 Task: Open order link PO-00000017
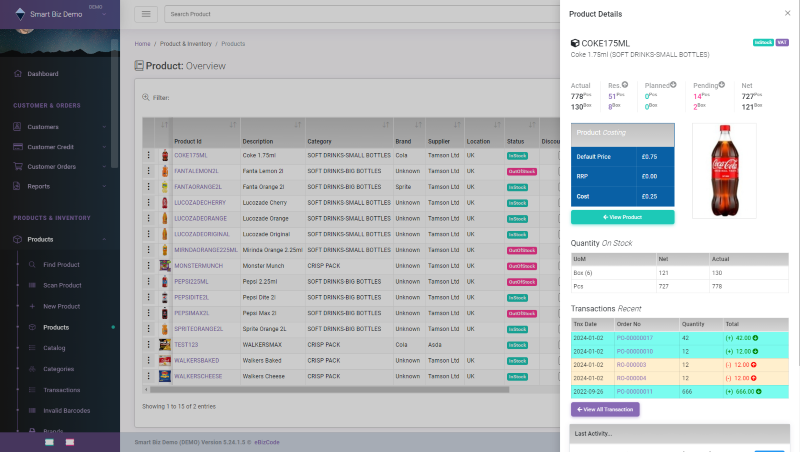[635, 338]
